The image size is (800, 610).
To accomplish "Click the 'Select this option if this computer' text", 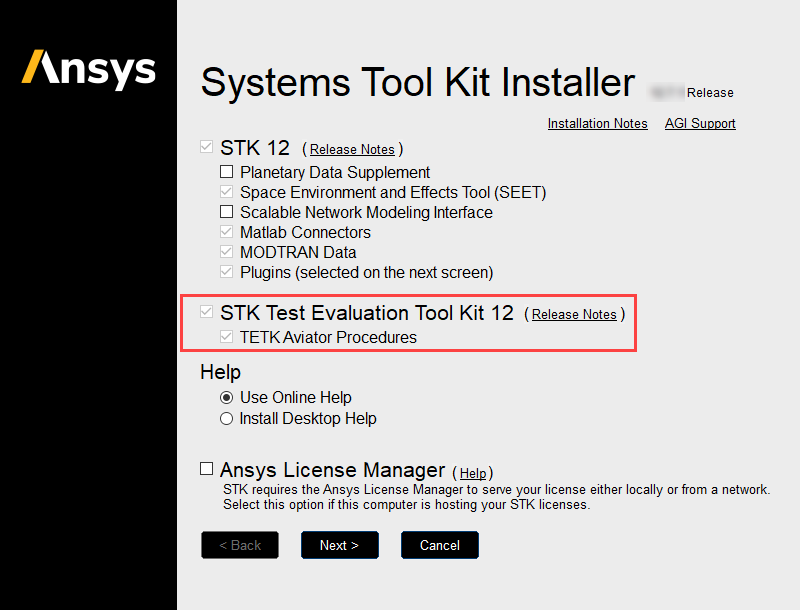I will click(406, 504).
